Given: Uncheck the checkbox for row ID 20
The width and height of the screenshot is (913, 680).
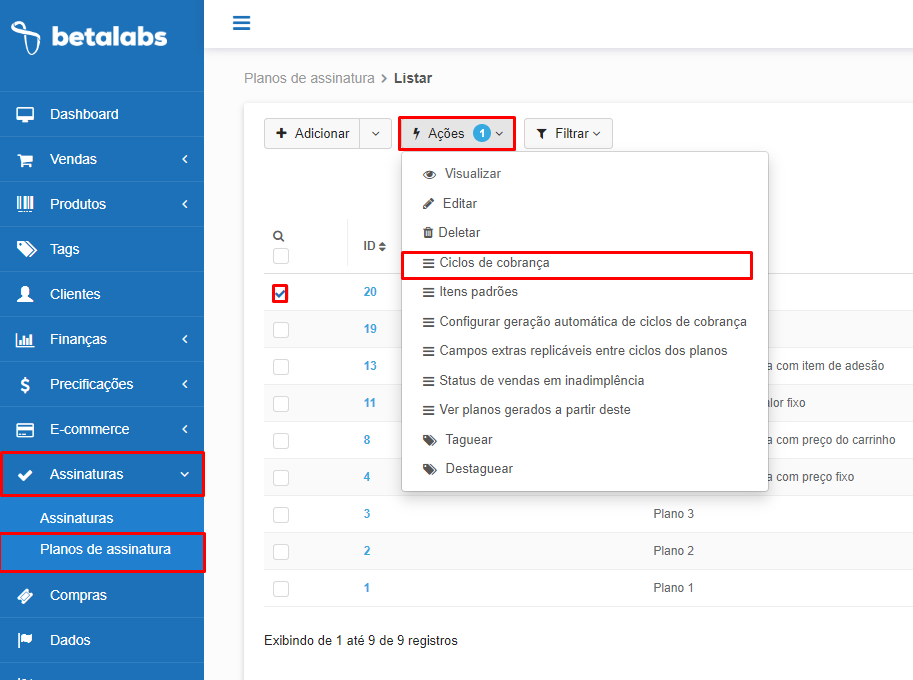Looking at the screenshot, I should pos(280,293).
